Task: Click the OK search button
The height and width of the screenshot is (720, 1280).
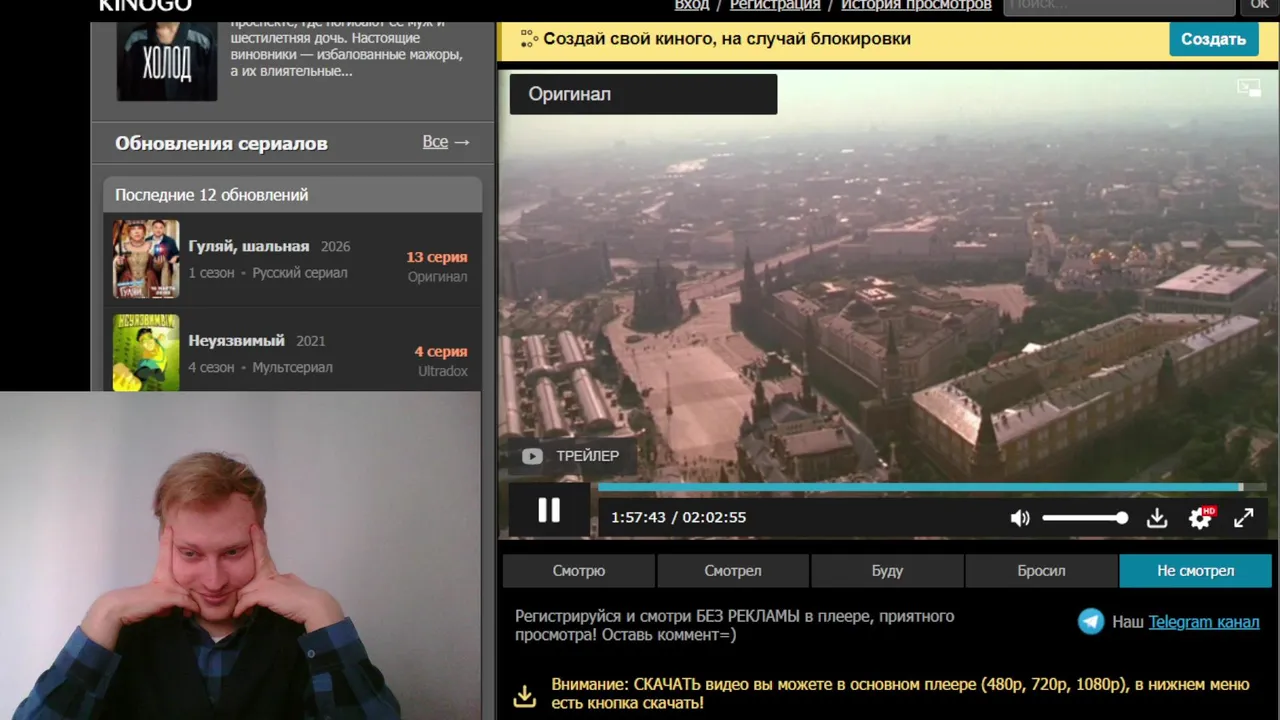Action: 1259,6
